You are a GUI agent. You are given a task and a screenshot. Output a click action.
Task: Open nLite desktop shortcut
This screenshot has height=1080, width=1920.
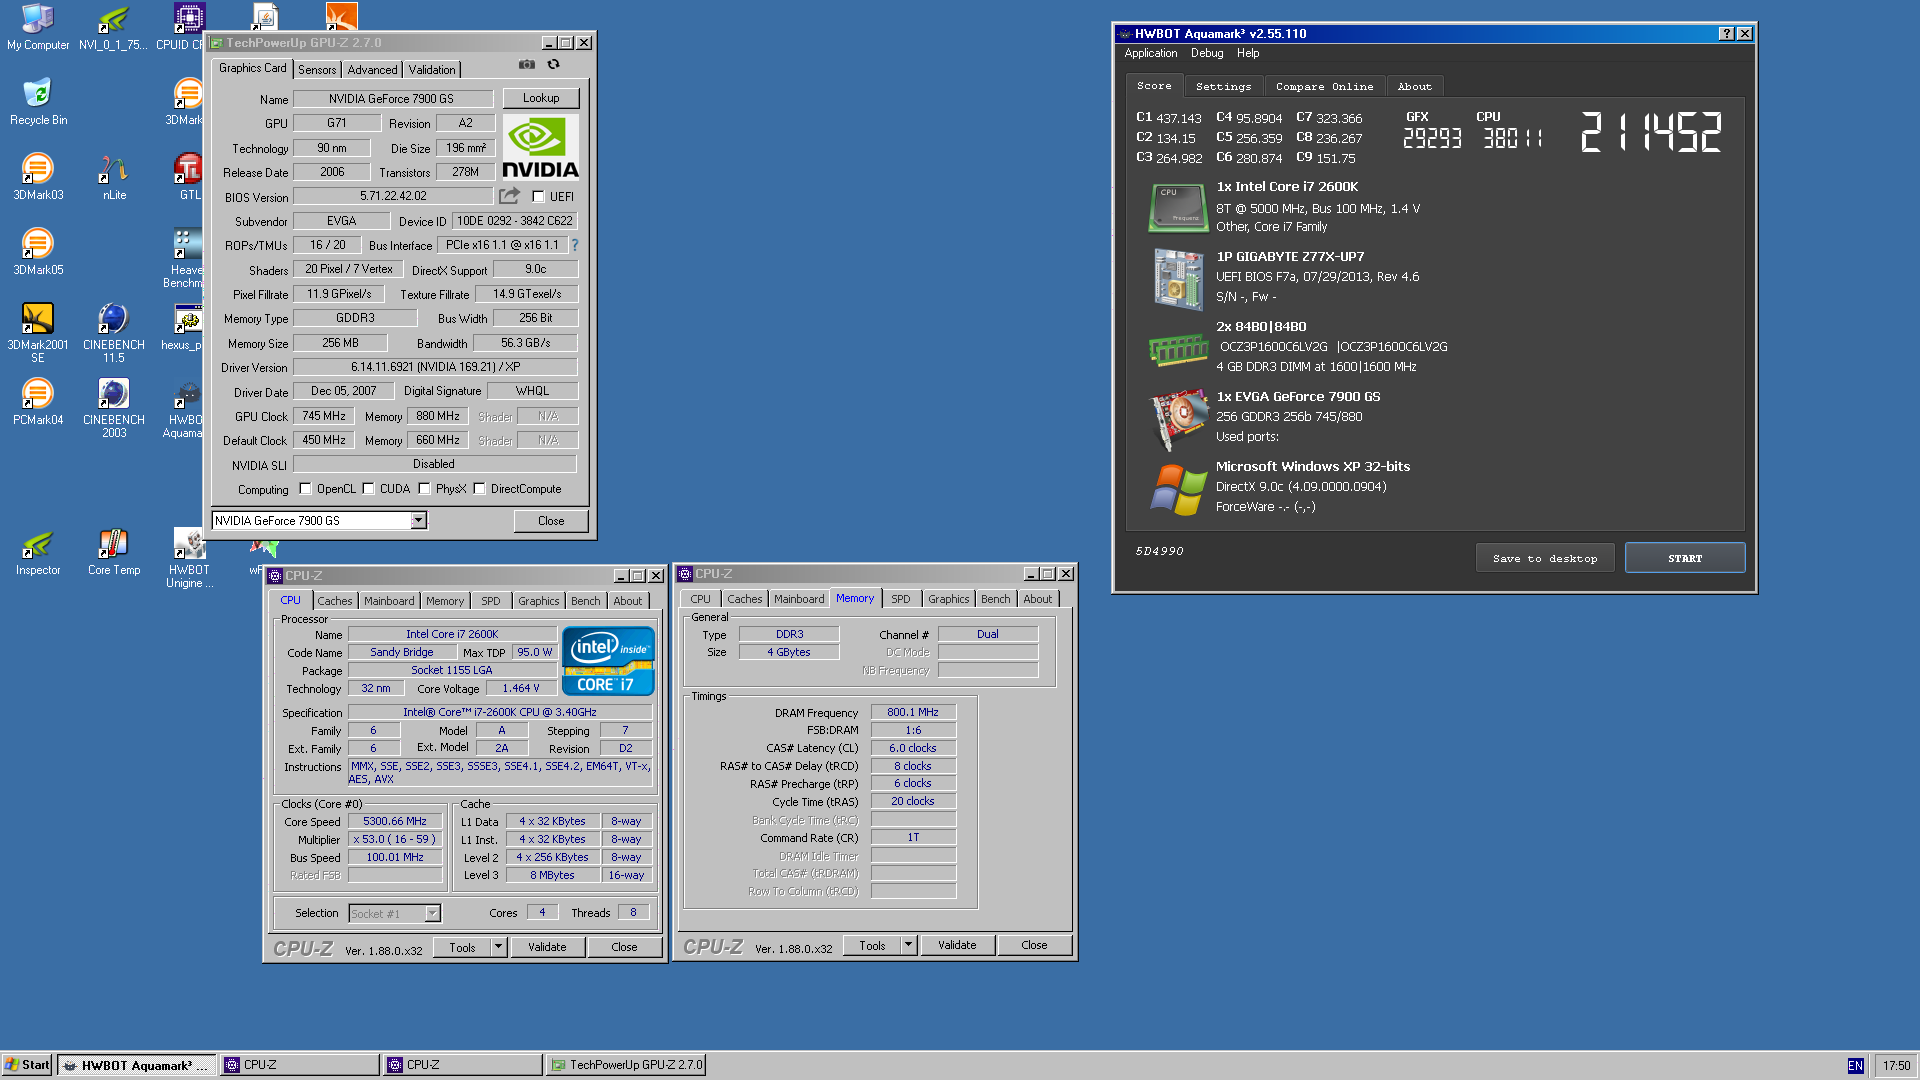coord(114,176)
